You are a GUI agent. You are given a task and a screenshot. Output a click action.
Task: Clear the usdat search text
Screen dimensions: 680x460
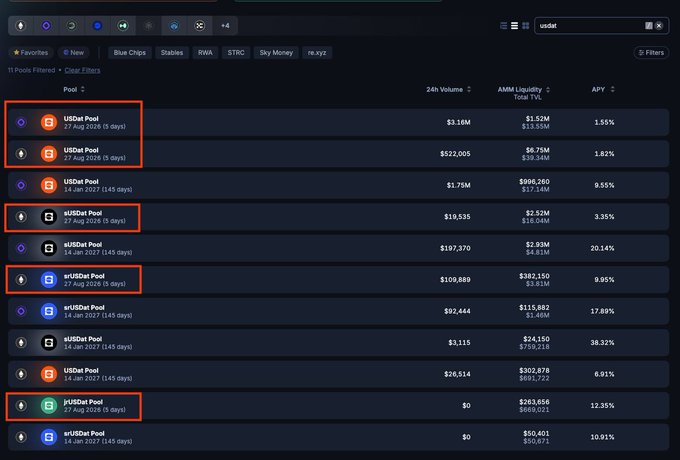point(659,26)
